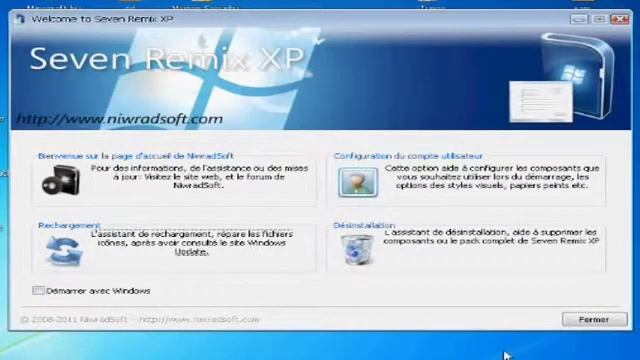The image size is (640, 360).
Task: Click the text starting 'L'assistant de désinstallation'
Action: (491, 237)
